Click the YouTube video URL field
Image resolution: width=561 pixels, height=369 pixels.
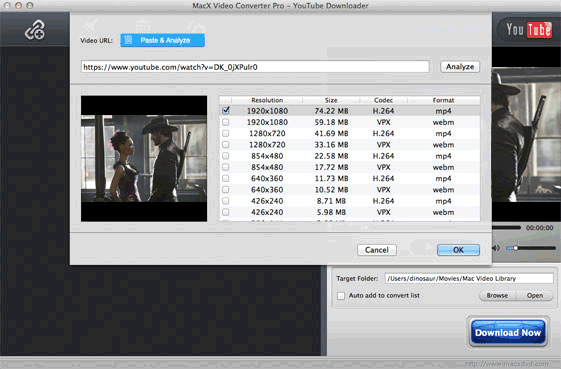coord(255,67)
